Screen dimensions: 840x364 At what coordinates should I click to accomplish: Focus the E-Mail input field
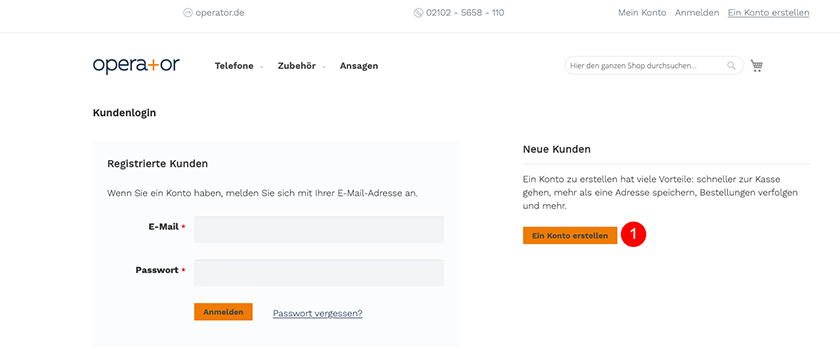pos(319,229)
